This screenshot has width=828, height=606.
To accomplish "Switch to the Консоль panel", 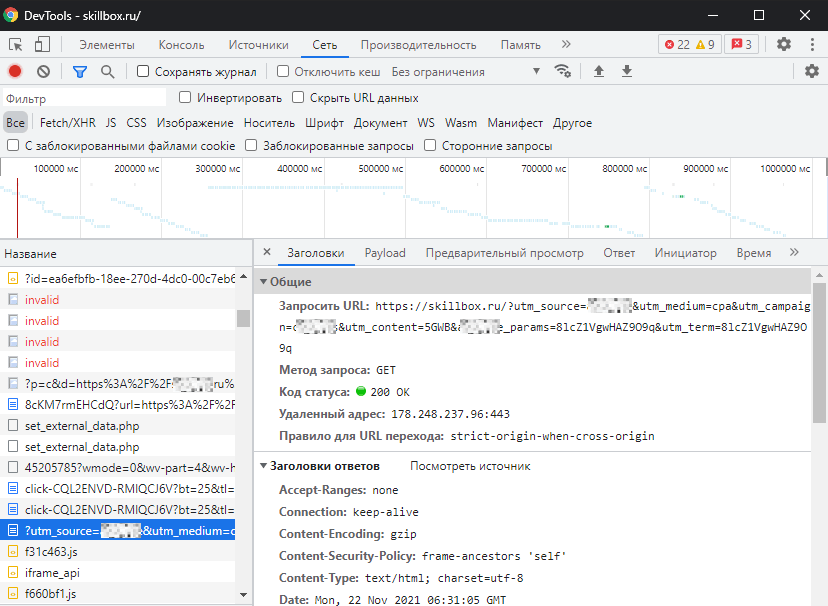I will pyautogui.click(x=182, y=45).
